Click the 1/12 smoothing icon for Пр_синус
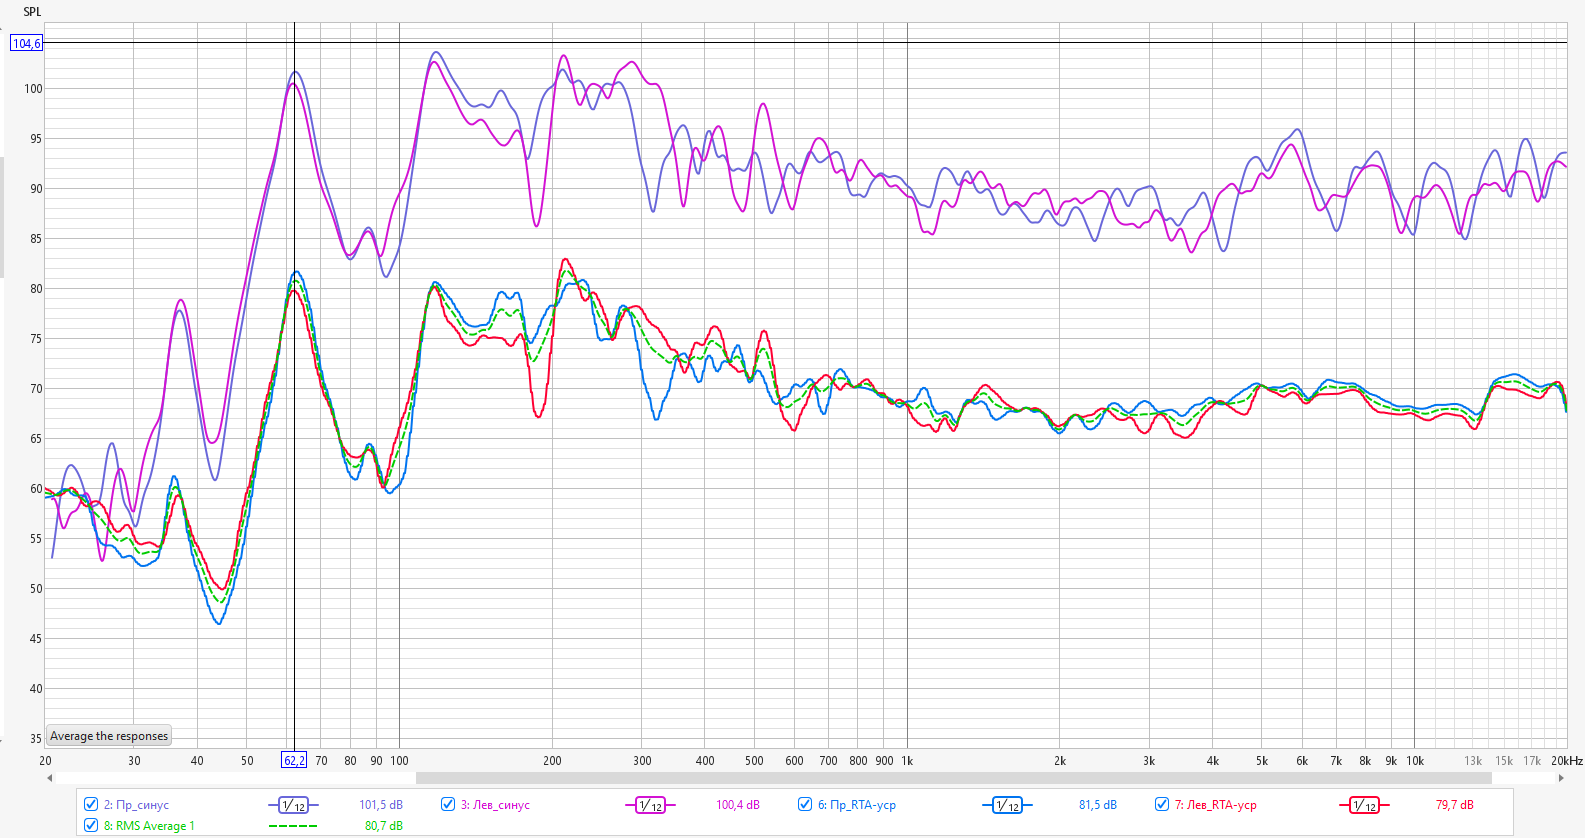This screenshot has height=838, width=1585. (x=293, y=805)
